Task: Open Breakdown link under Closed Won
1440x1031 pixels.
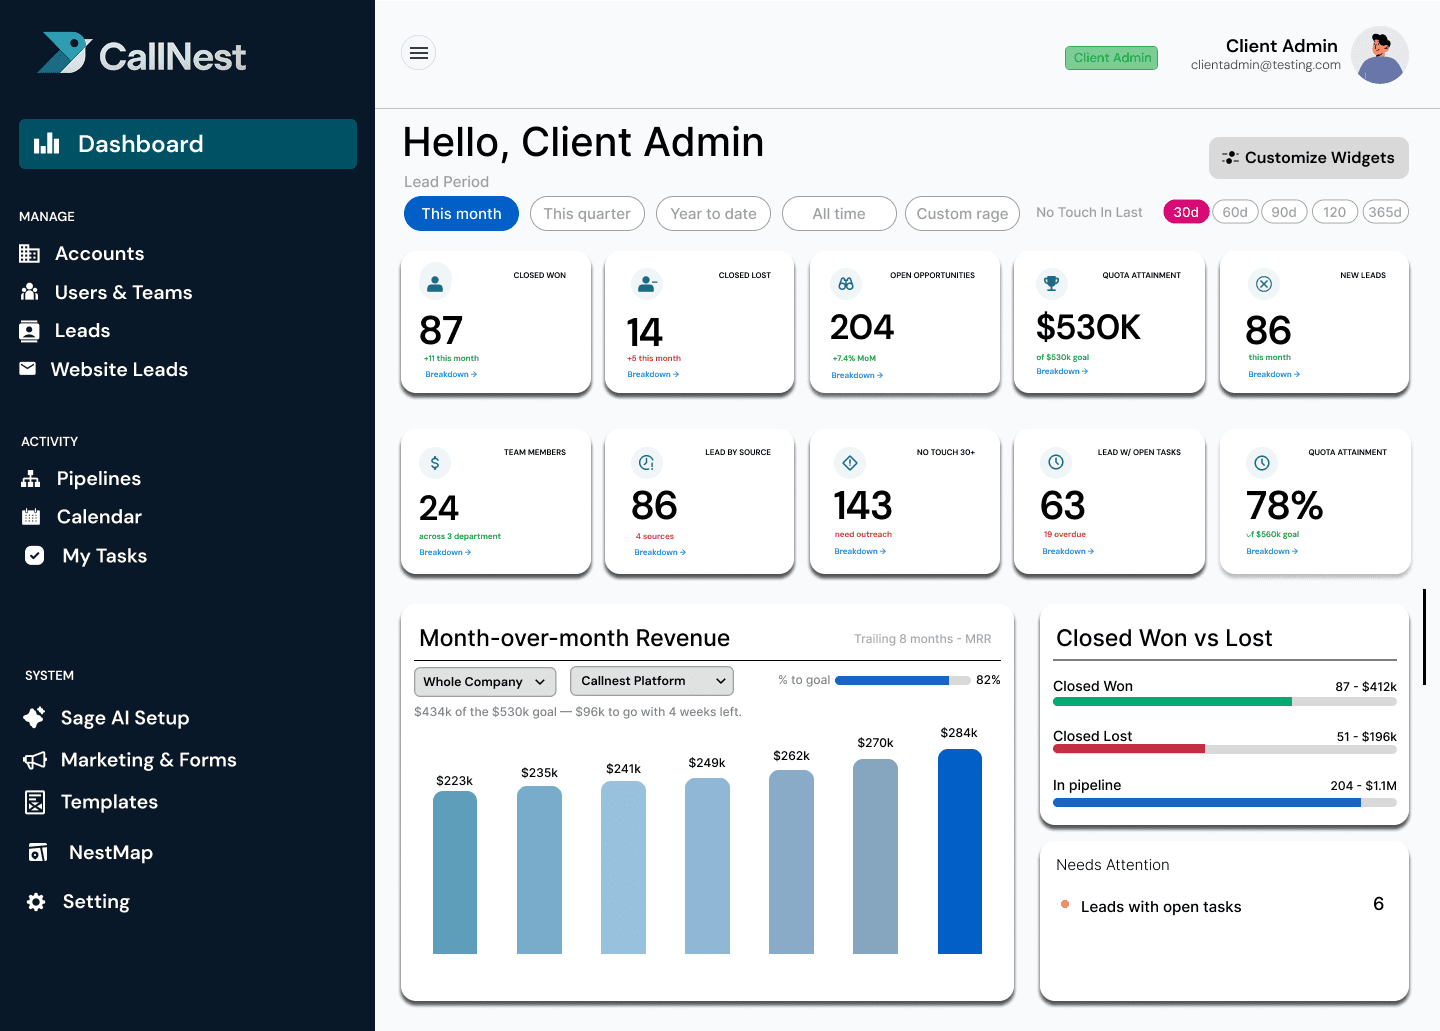Action: click(451, 374)
